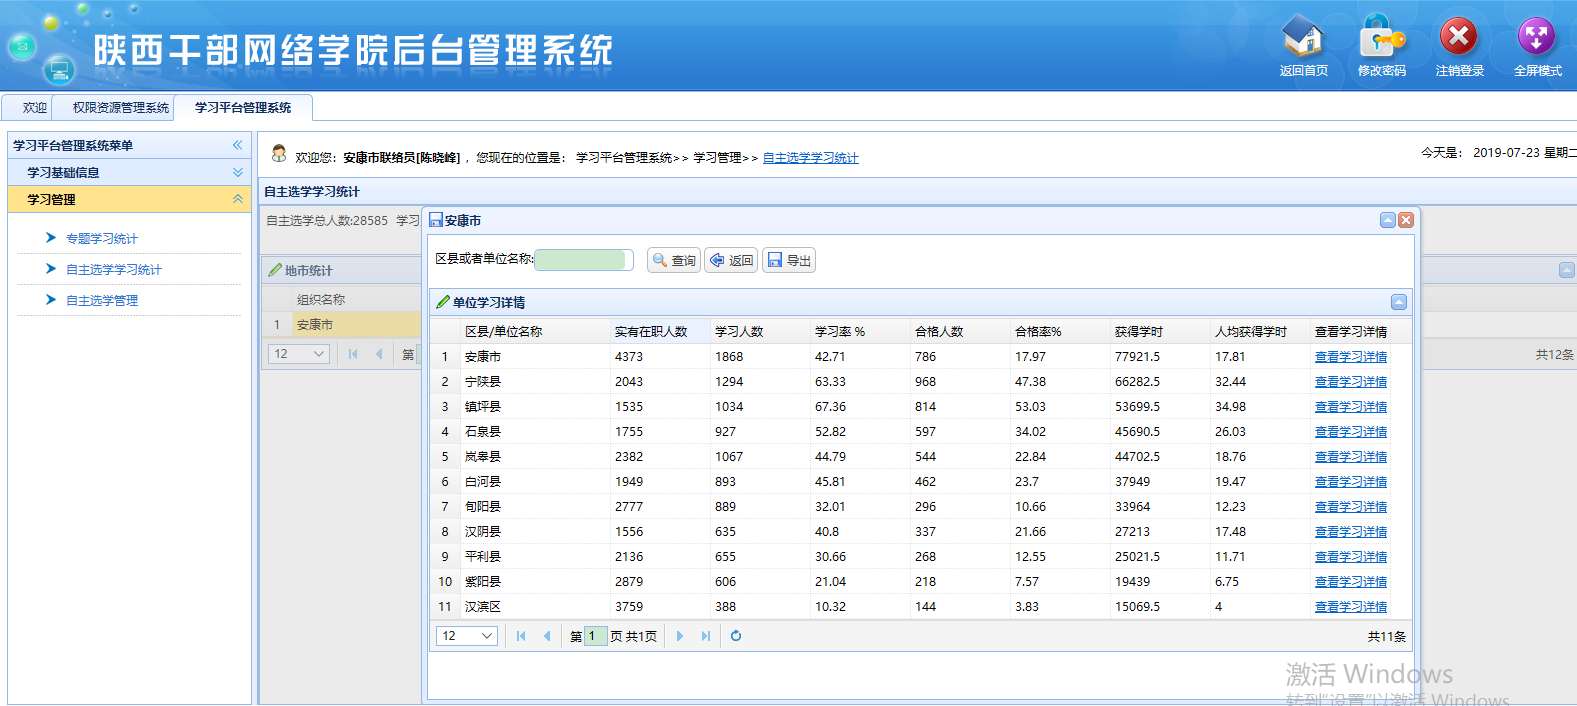This screenshot has width=1577, height=706.
Task: Open 查看学习详情 link for 宁陕县
Action: click(1350, 382)
